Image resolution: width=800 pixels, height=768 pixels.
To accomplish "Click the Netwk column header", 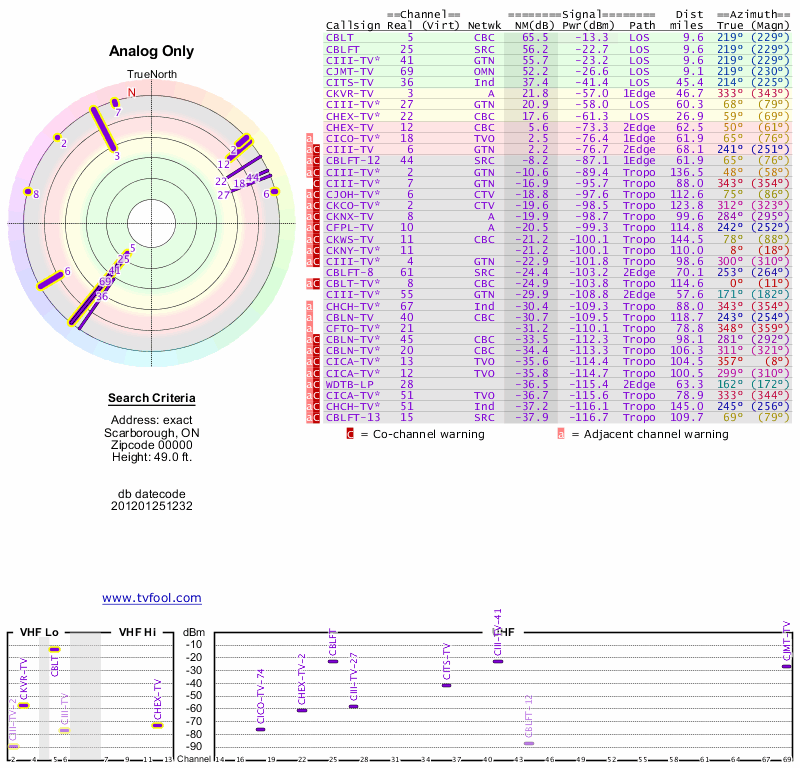I will tap(484, 26).
